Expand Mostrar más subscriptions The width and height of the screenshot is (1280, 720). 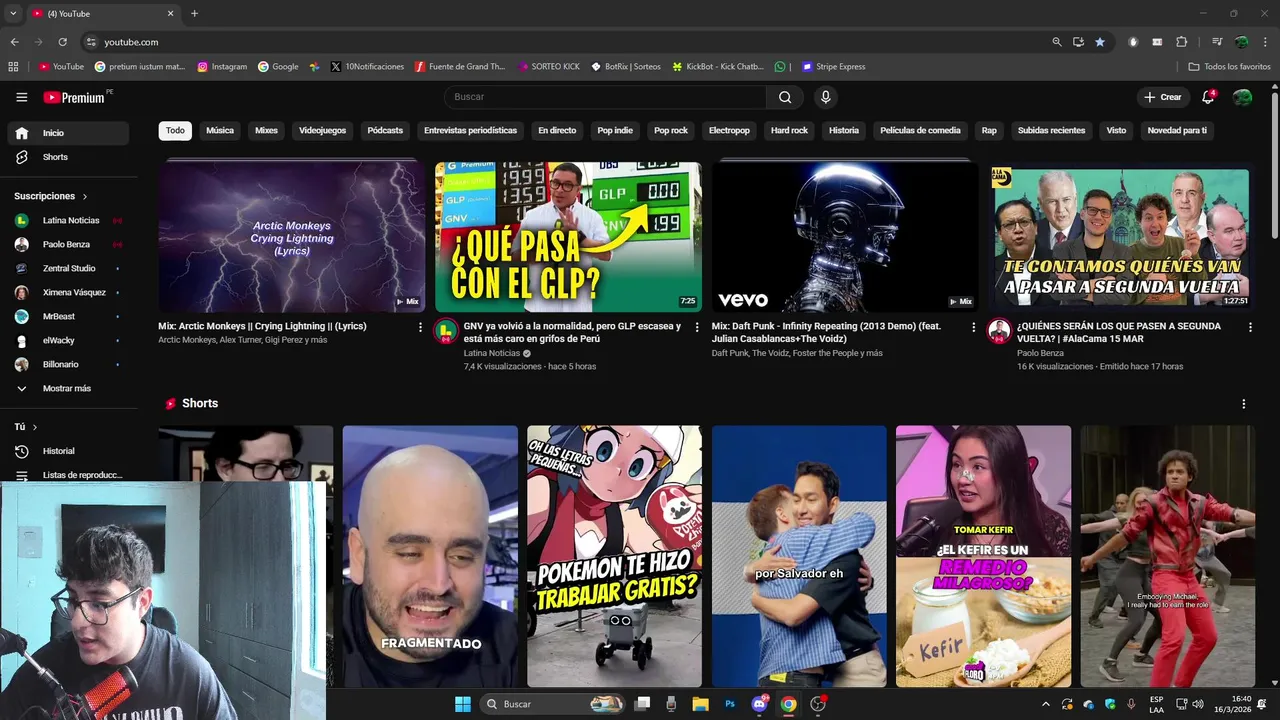[x=68, y=388]
